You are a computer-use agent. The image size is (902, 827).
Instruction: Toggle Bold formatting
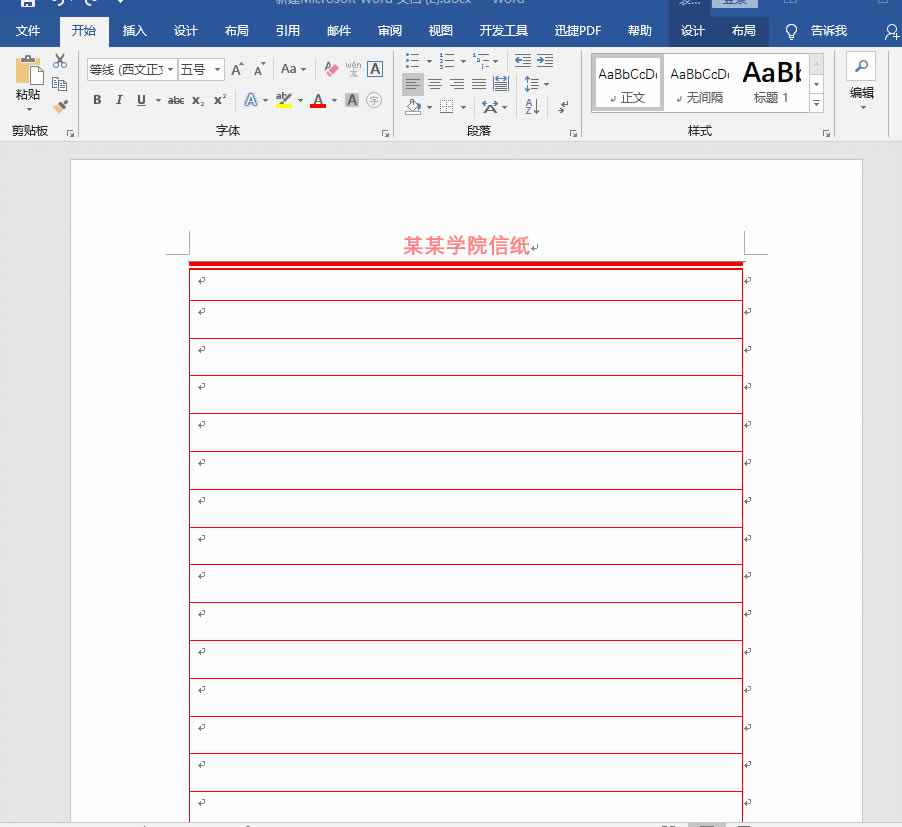click(97, 100)
